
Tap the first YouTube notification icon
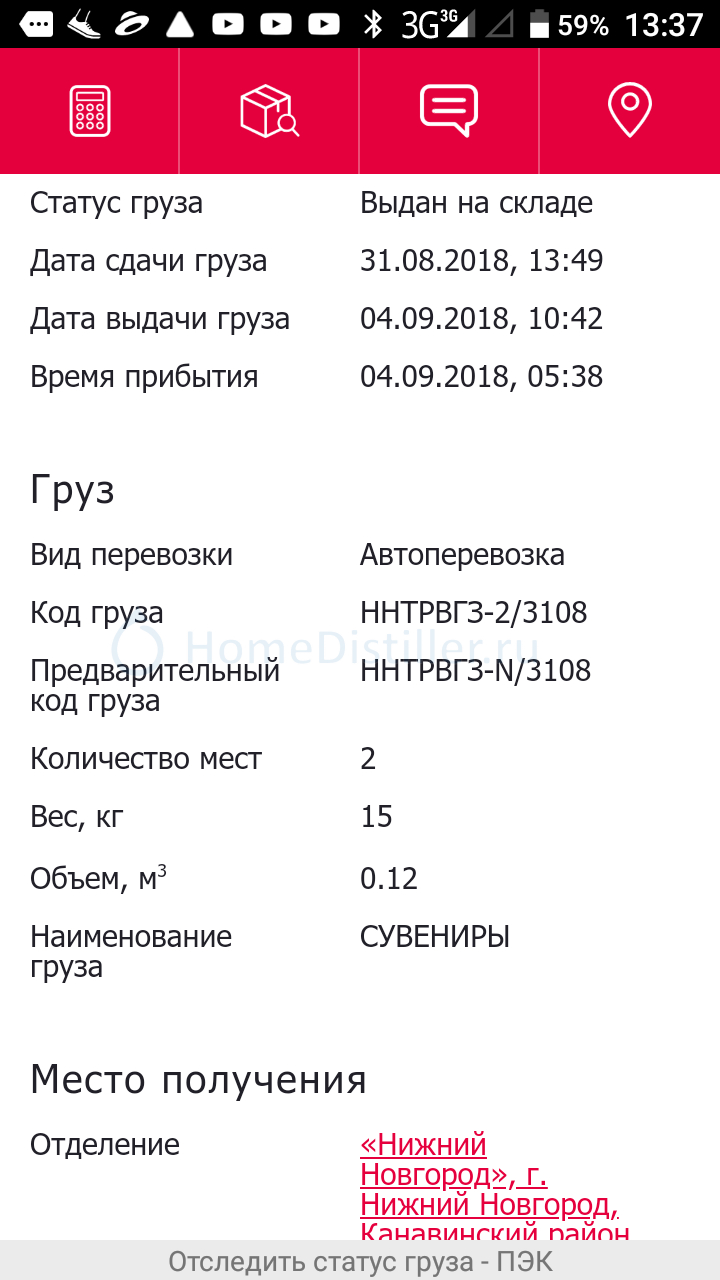[x=229, y=24]
